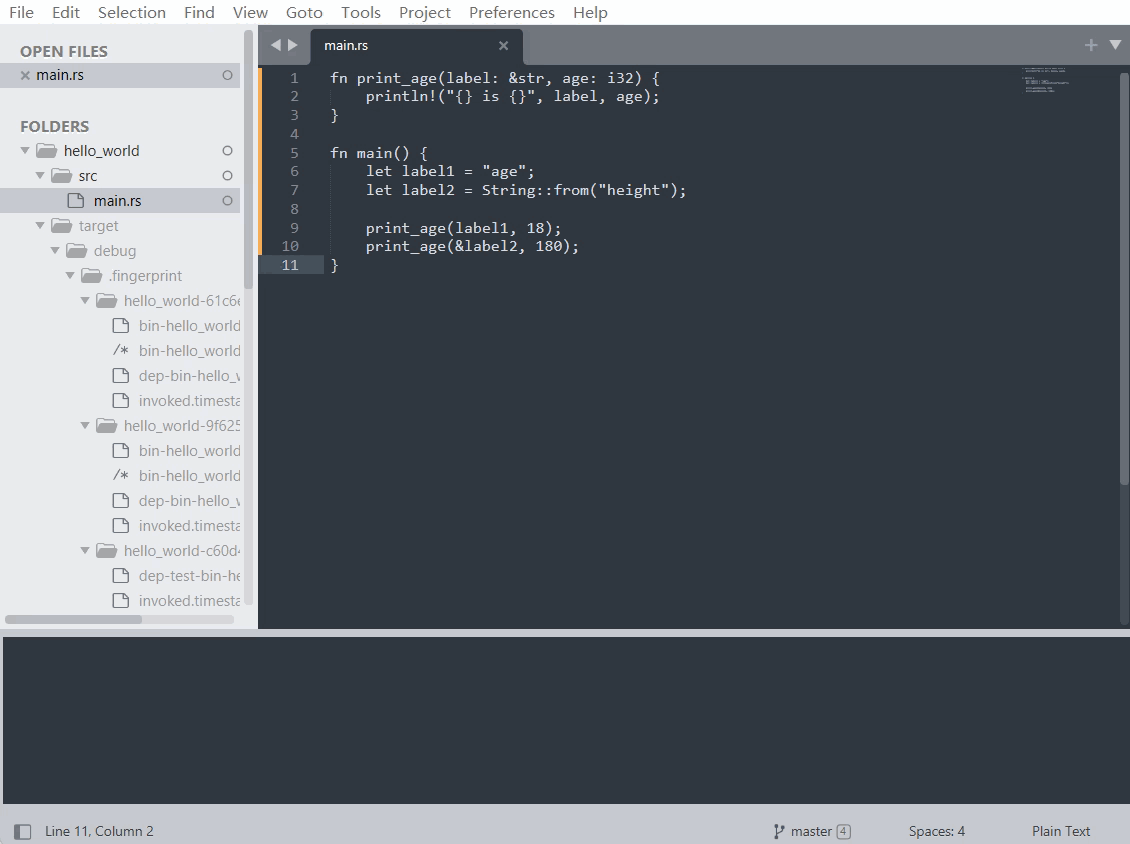The image size is (1130, 844).
Task: Click the horizontal scrollbar below the sidebar
Action: pyautogui.click(x=73, y=619)
